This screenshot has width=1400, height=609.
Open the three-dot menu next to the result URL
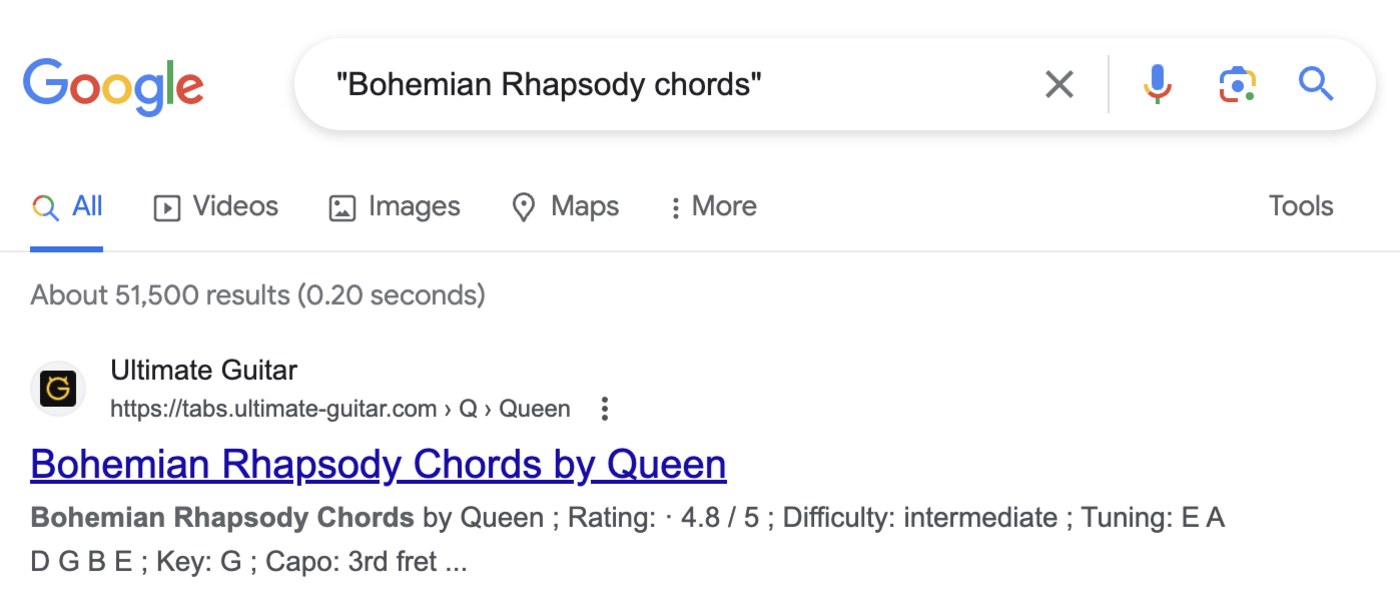pyautogui.click(x=604, y=408)
